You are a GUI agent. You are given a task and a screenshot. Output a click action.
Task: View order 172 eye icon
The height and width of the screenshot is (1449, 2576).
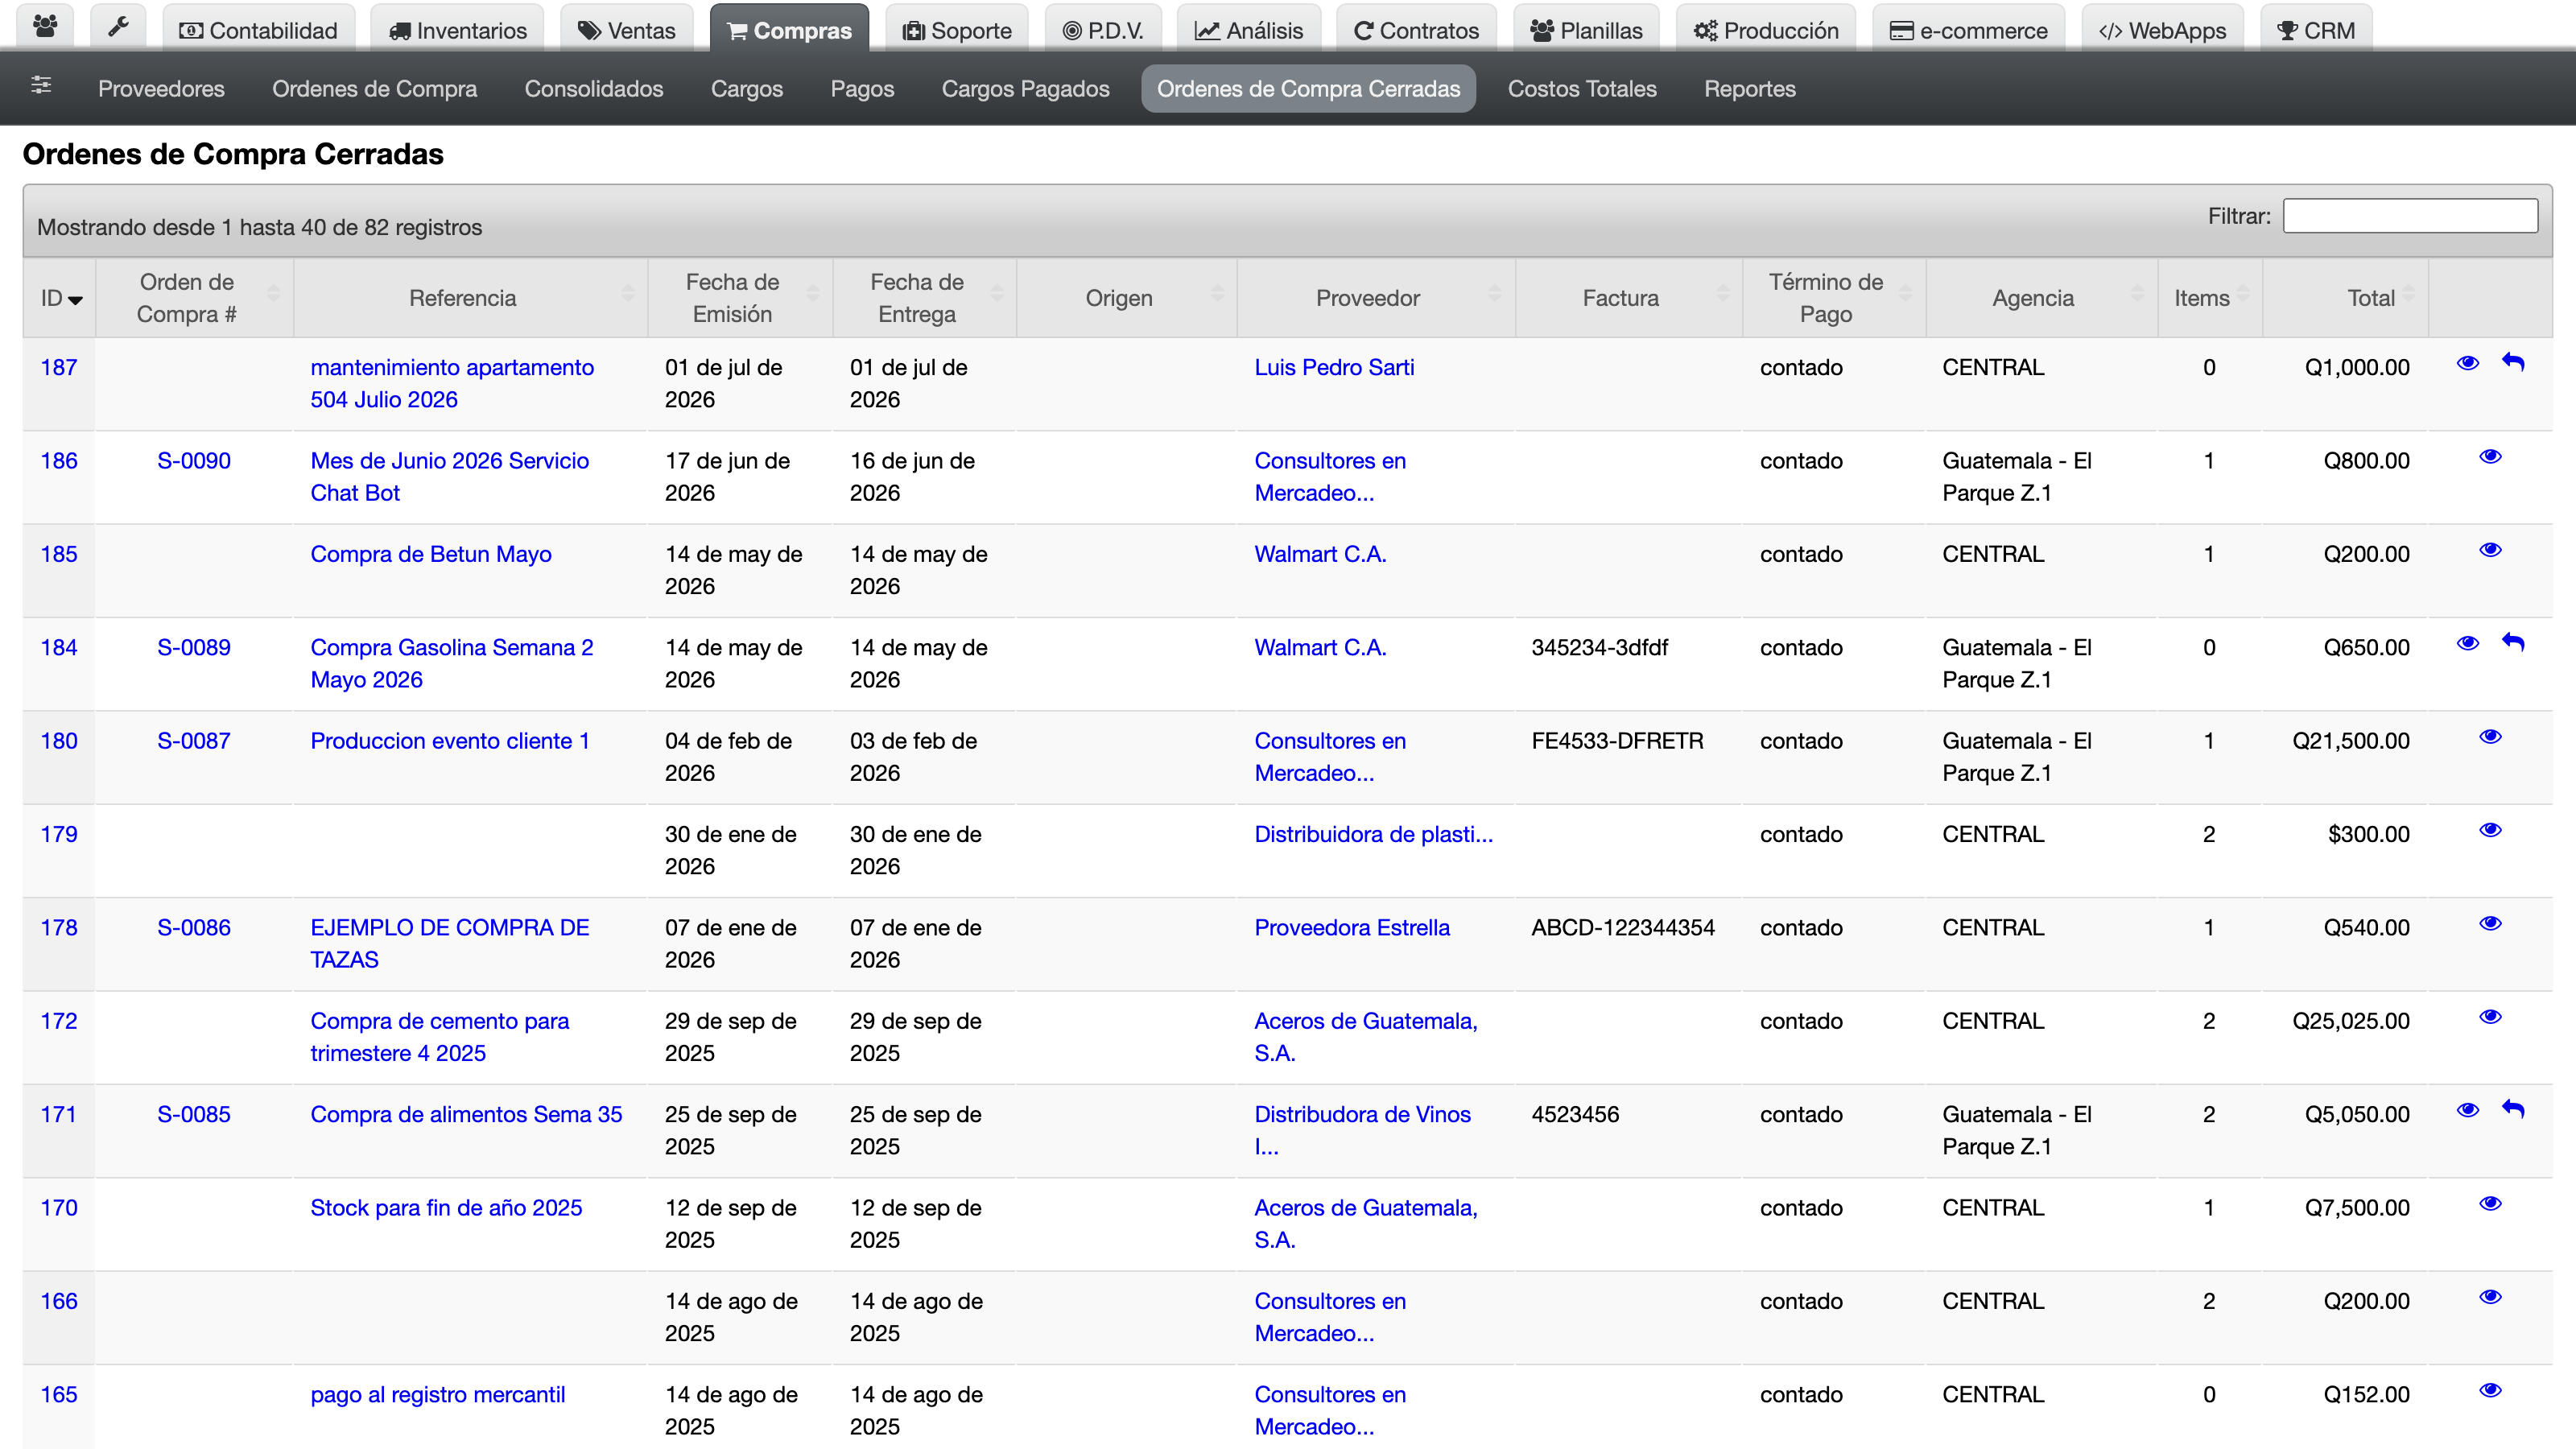point(2490,1017)
